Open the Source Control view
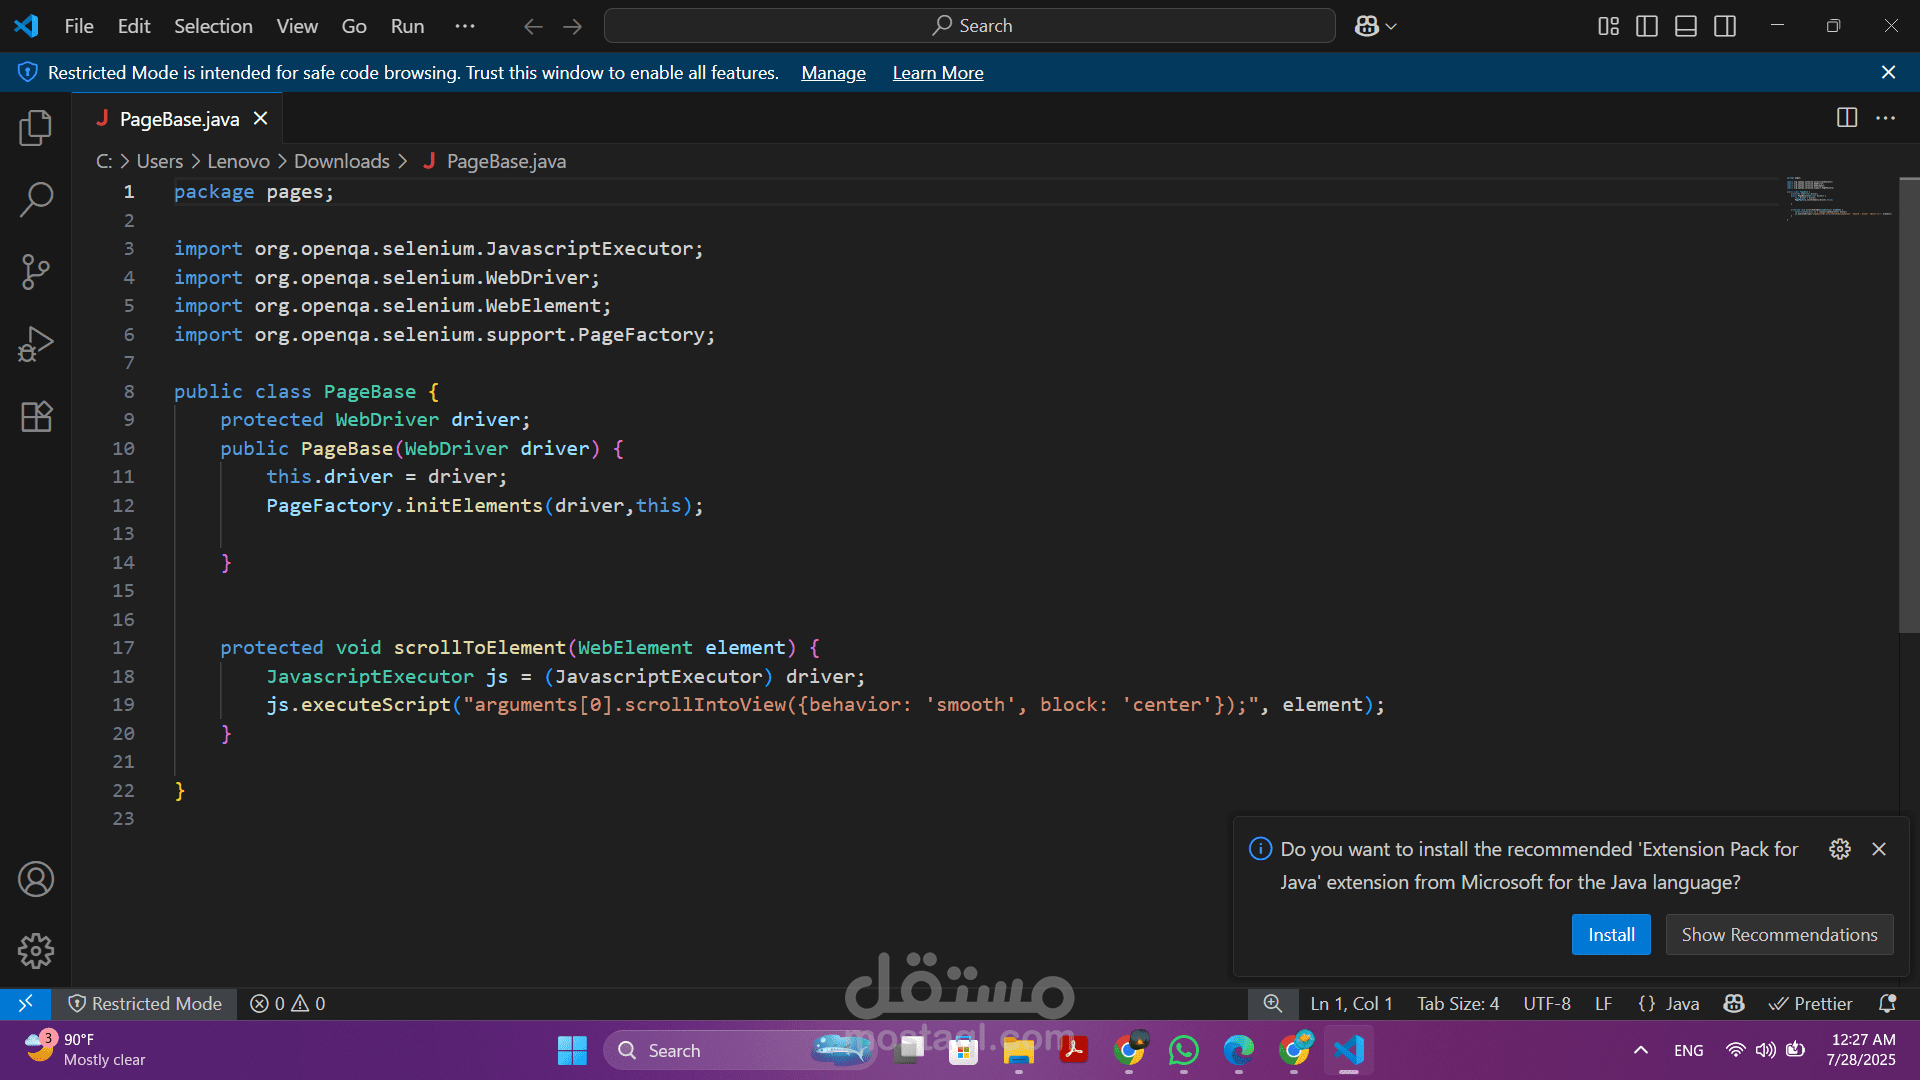The image size is (1920, 1080). 36,271
